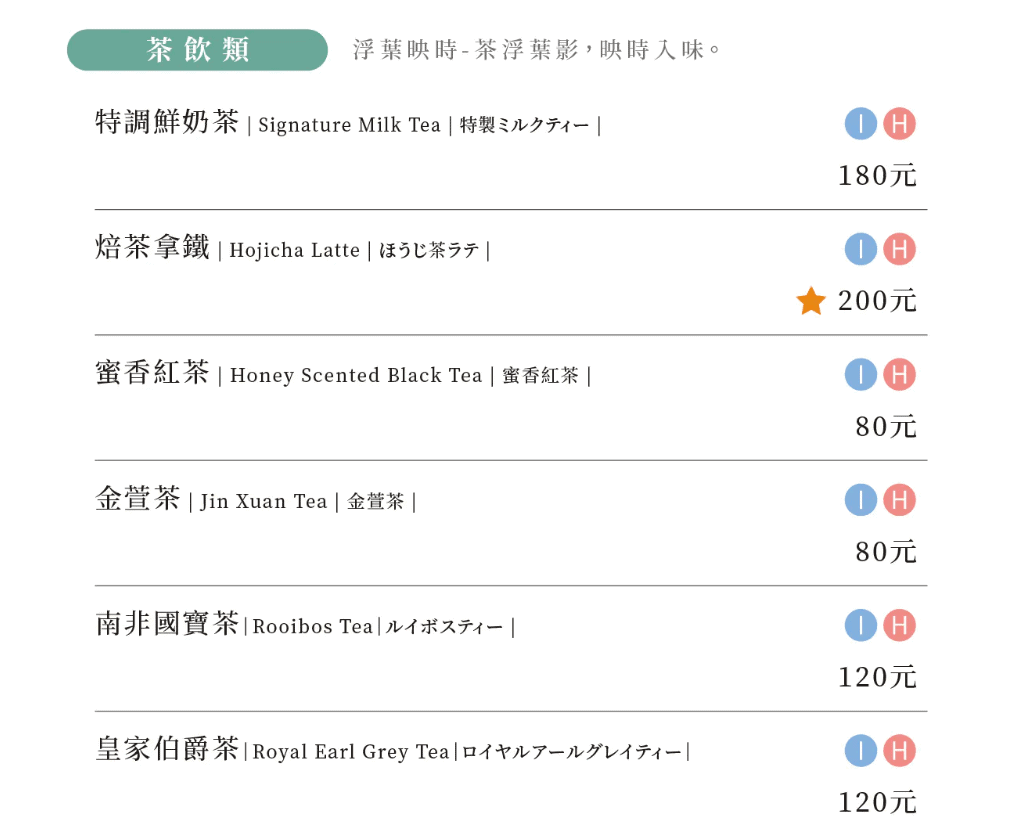1032x817 pixels.
Task: Click the orange star beside 200元
Action: pyautogui.click(x=811, y=301)
